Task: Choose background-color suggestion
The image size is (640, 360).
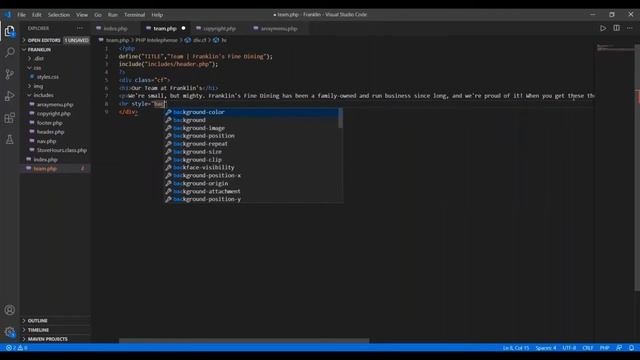Action: 251,112
